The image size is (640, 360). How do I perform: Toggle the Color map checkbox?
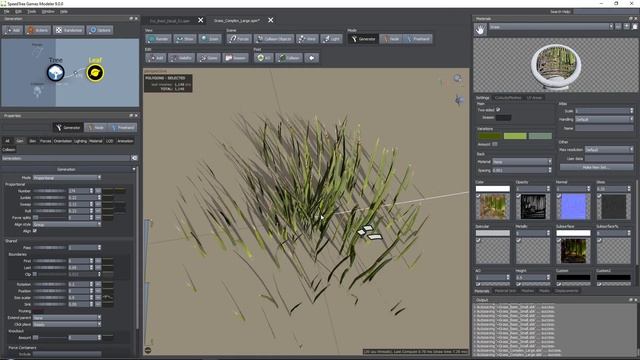[x=478, y=196]
